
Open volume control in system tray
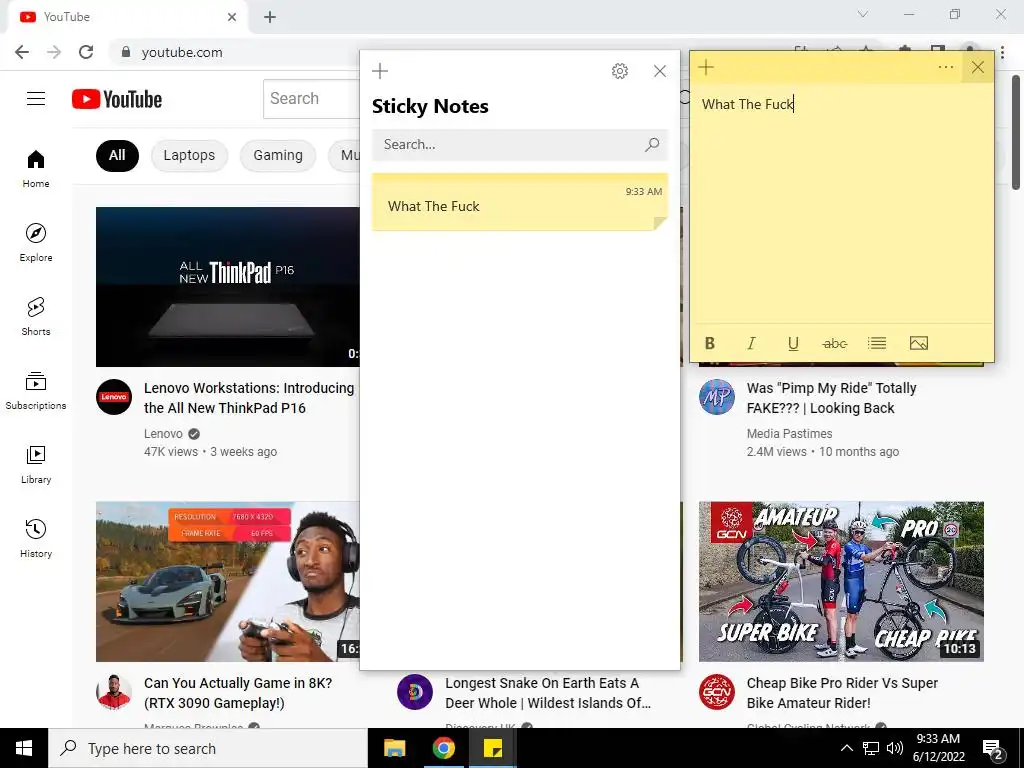895,748
